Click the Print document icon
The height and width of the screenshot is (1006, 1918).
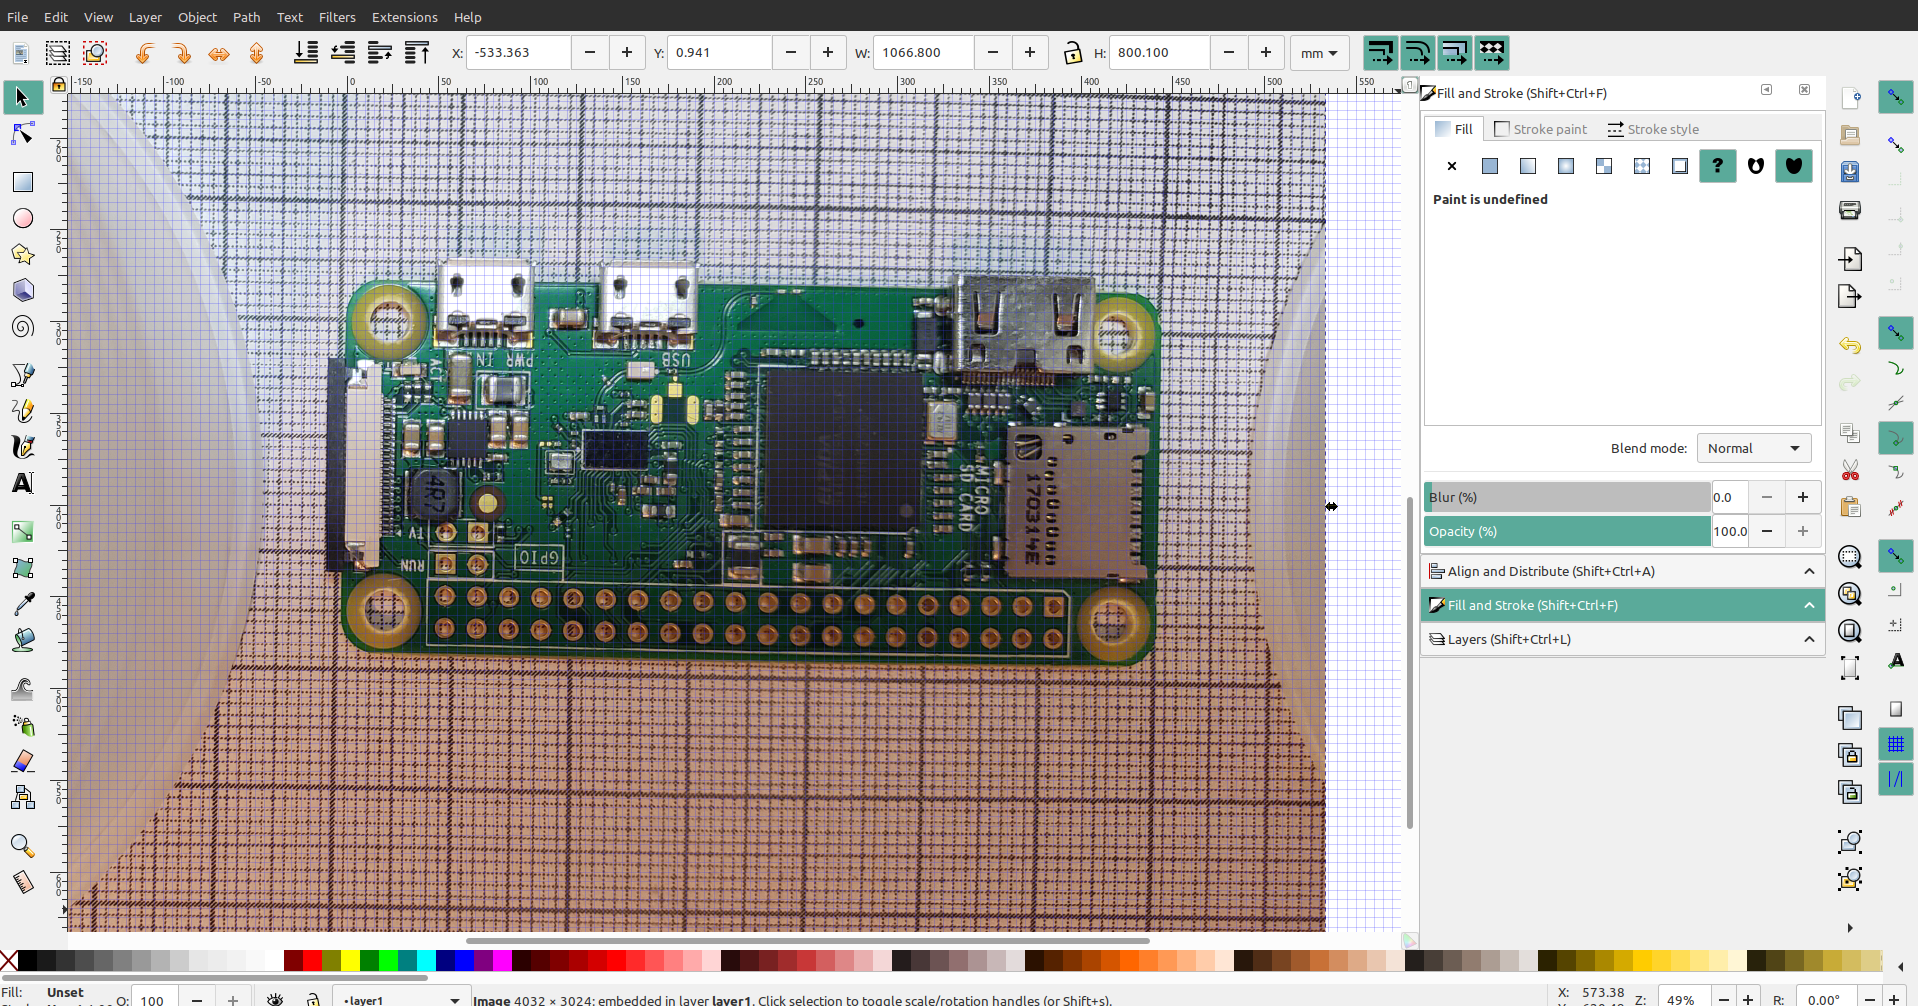click(x=1850, y=210)
